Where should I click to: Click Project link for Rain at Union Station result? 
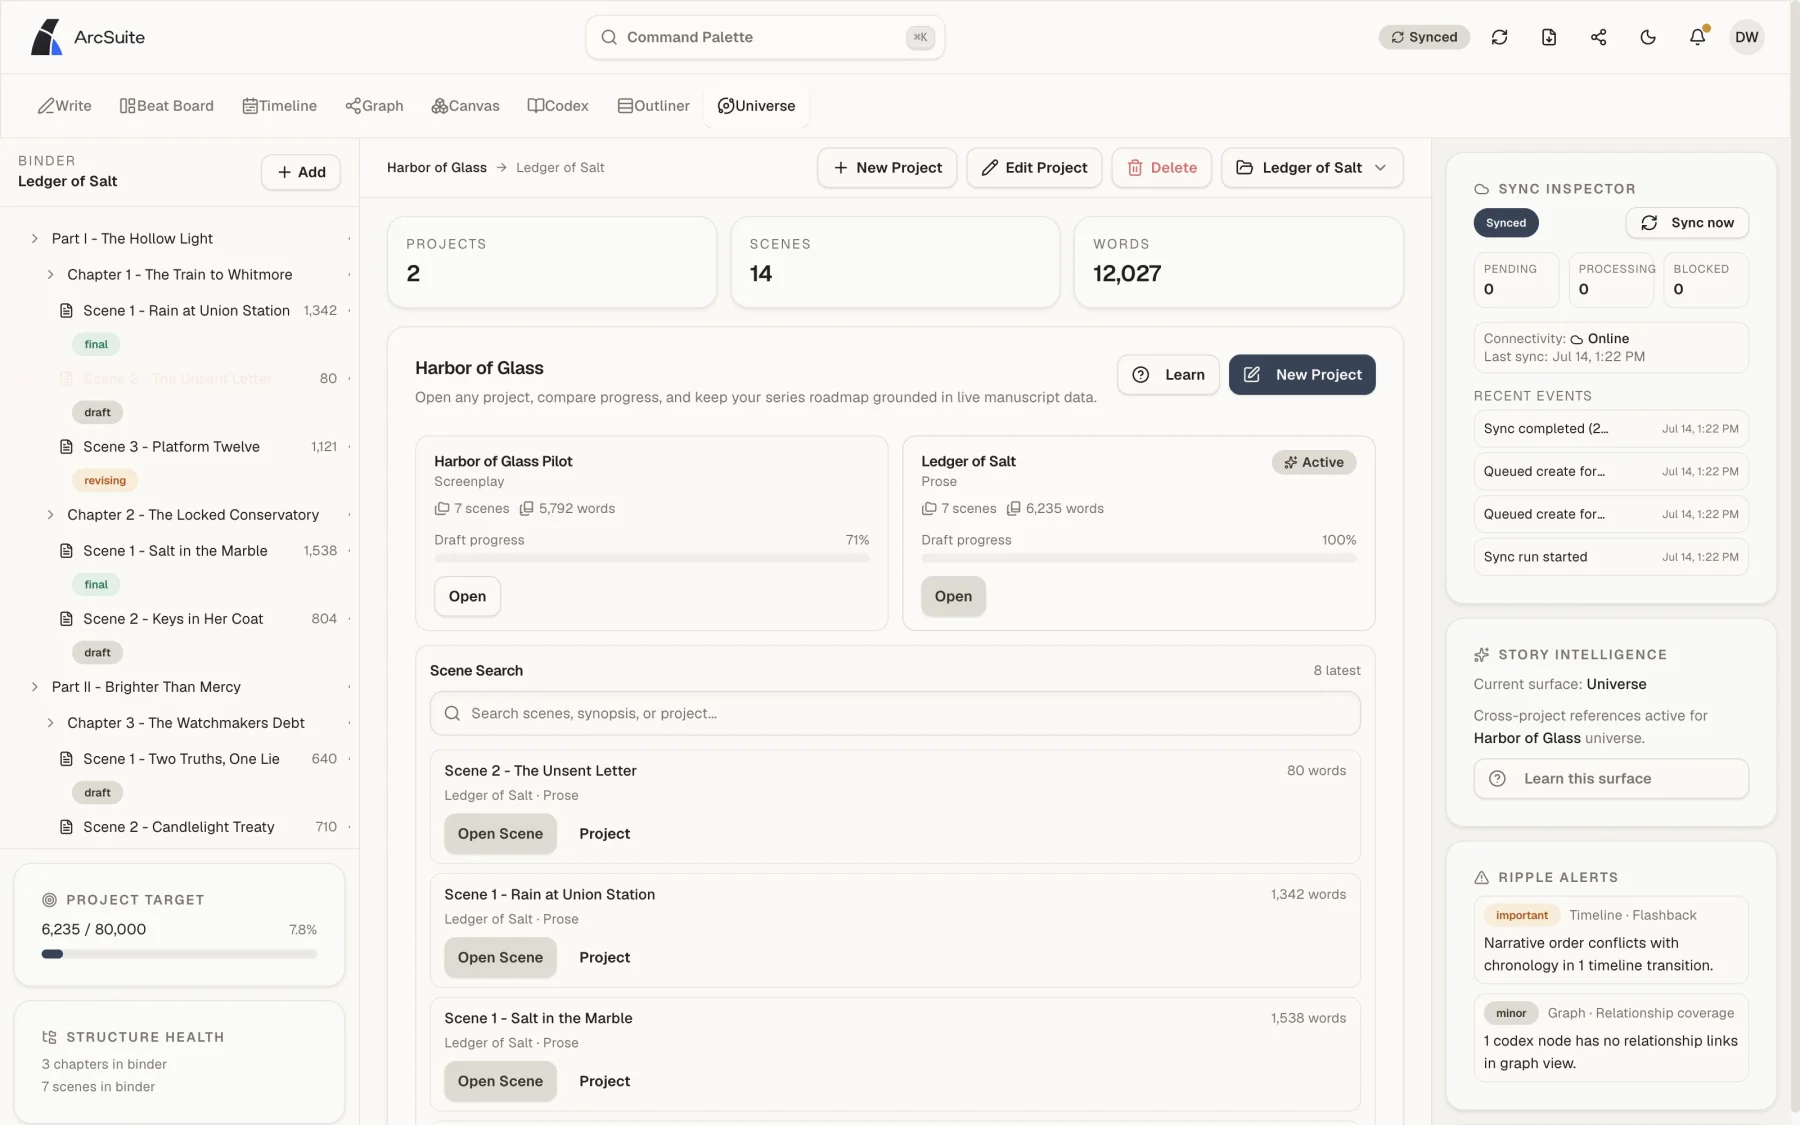pyautogui.click(x=604, y=958)
